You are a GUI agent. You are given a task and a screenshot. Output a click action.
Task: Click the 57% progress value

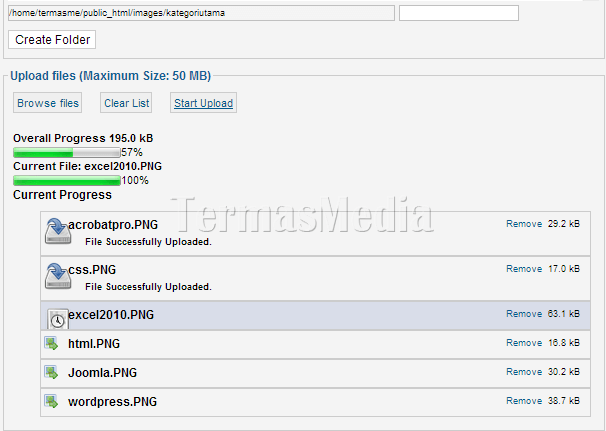[132, 152]
